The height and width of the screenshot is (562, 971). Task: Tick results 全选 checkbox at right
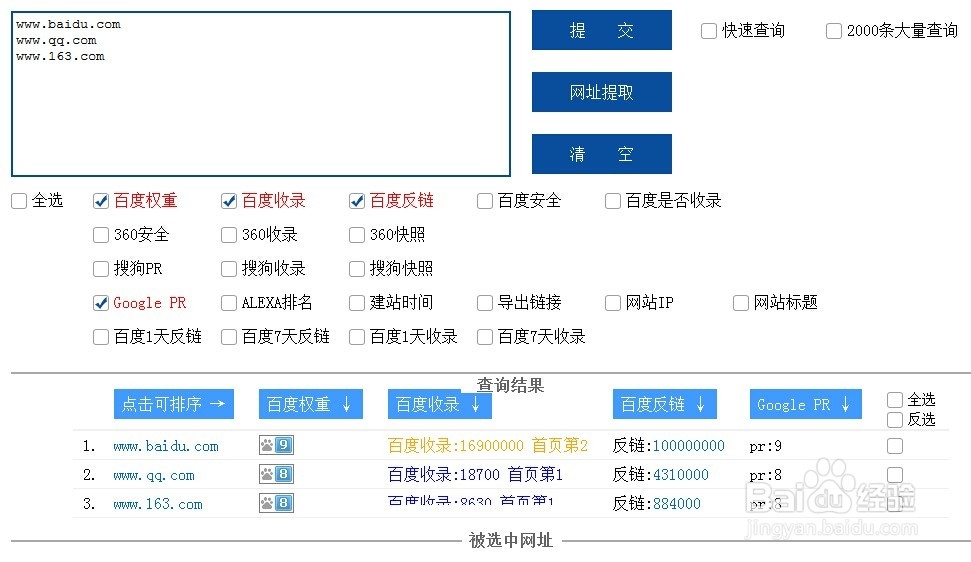click(x=895, y=400)
